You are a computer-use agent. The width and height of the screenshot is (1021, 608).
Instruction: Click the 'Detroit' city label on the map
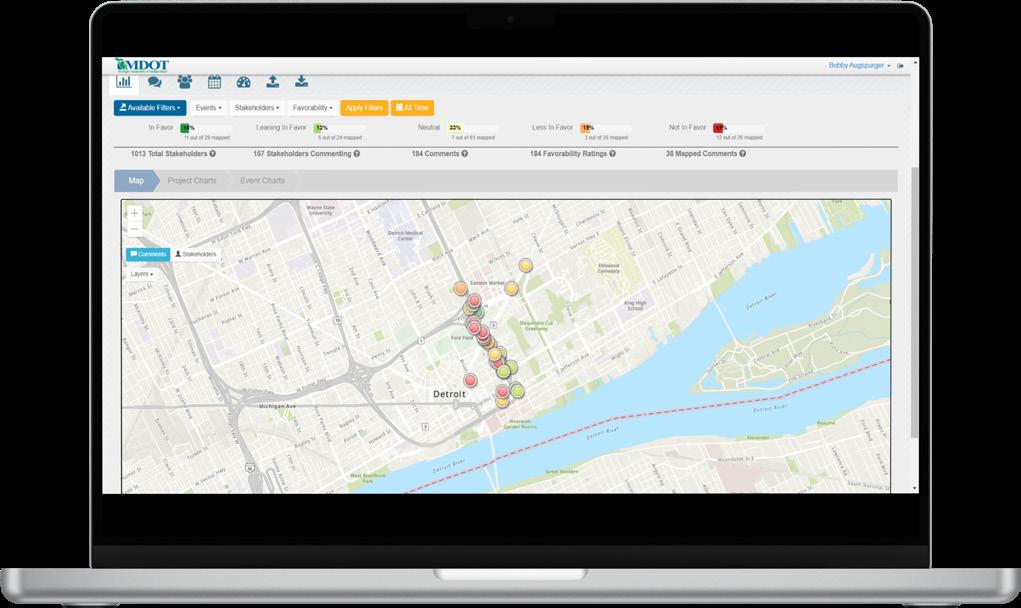(x=449, y=394)
